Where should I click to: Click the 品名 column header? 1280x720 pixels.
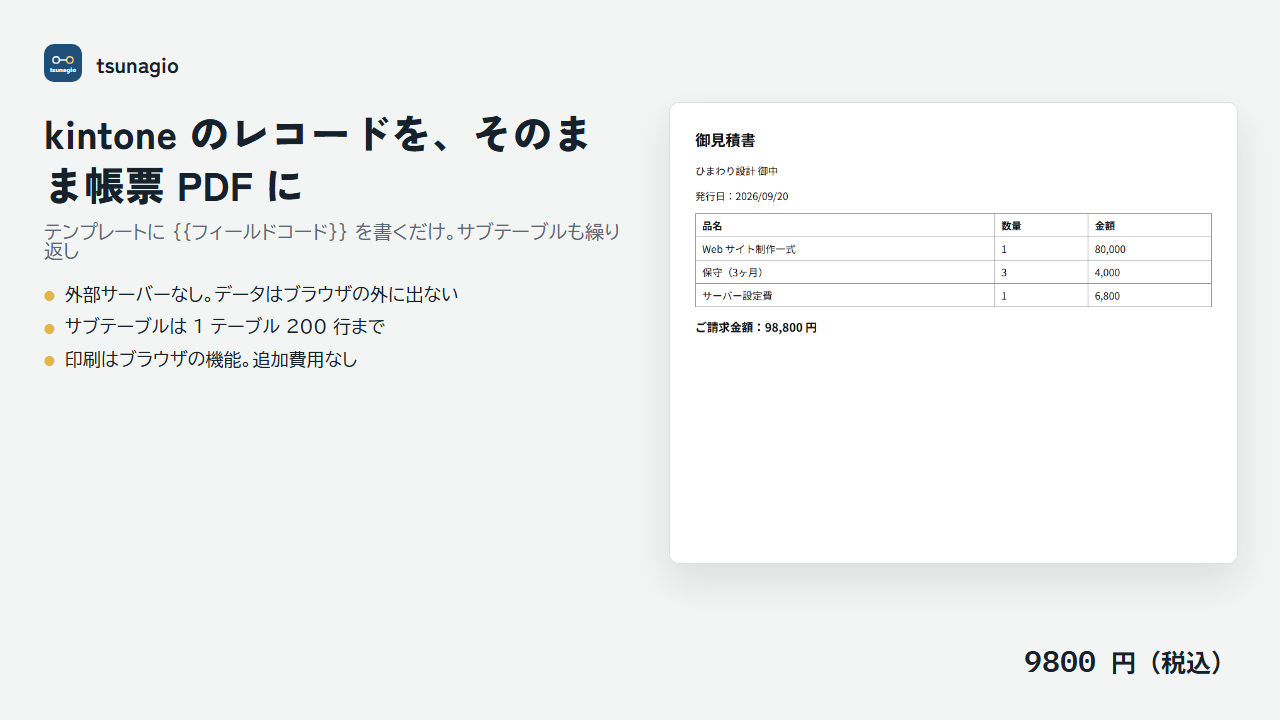[845, 225]
